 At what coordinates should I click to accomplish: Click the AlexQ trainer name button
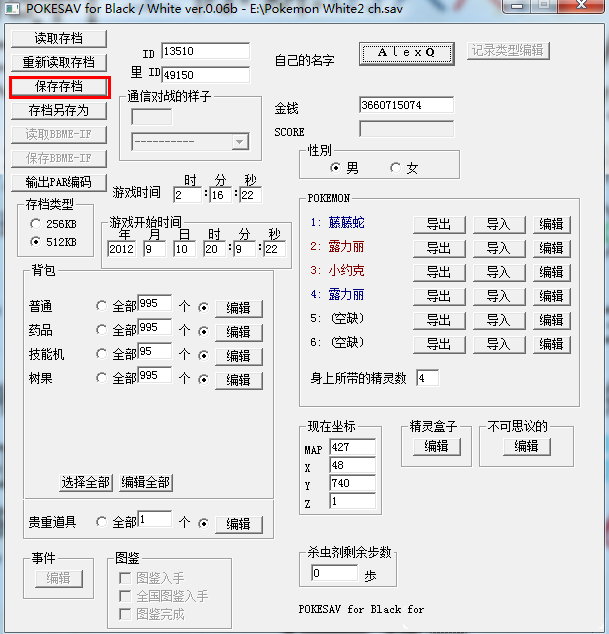406,52
